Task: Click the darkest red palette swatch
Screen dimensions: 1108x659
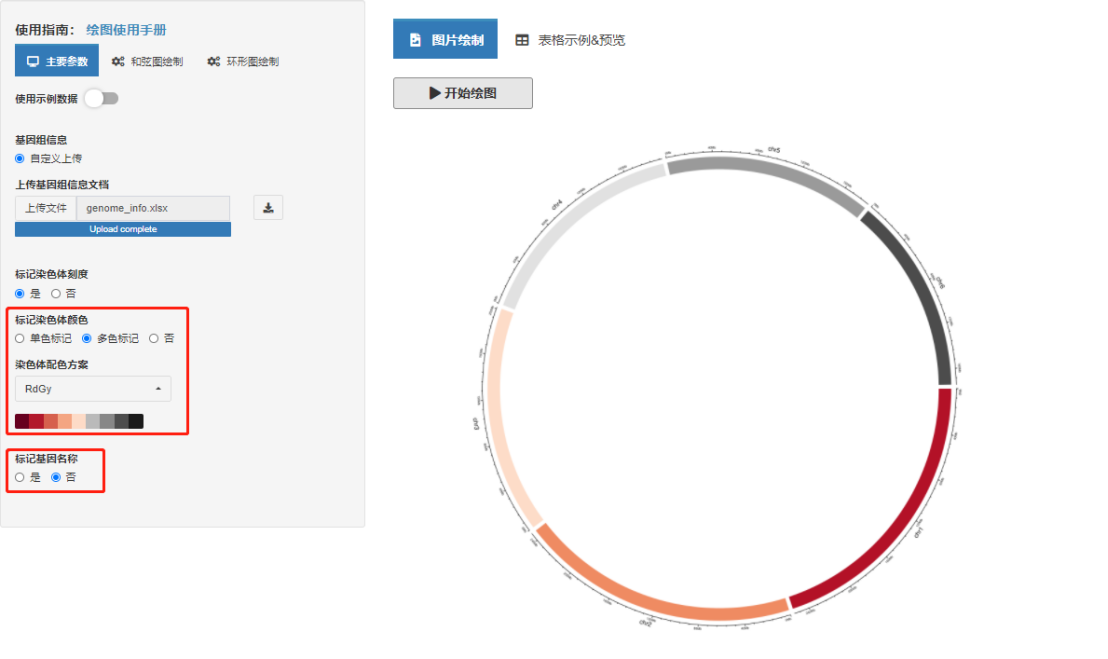Action: [22, 421]
